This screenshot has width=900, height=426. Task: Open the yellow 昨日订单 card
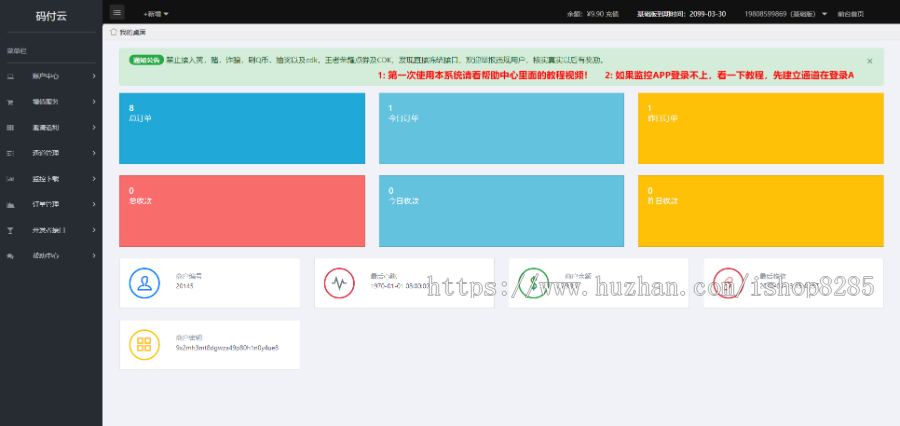coord(761,128)
